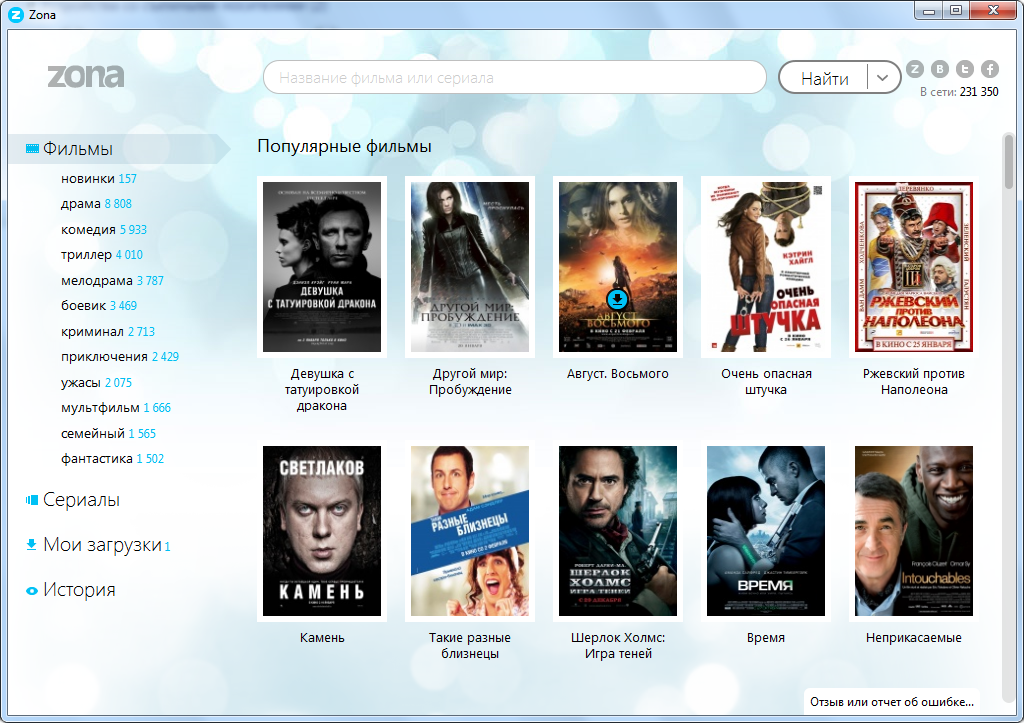The image size is (1024, 723).
Task: Open the Twitter social icon
Action: (x=965, y=69)
